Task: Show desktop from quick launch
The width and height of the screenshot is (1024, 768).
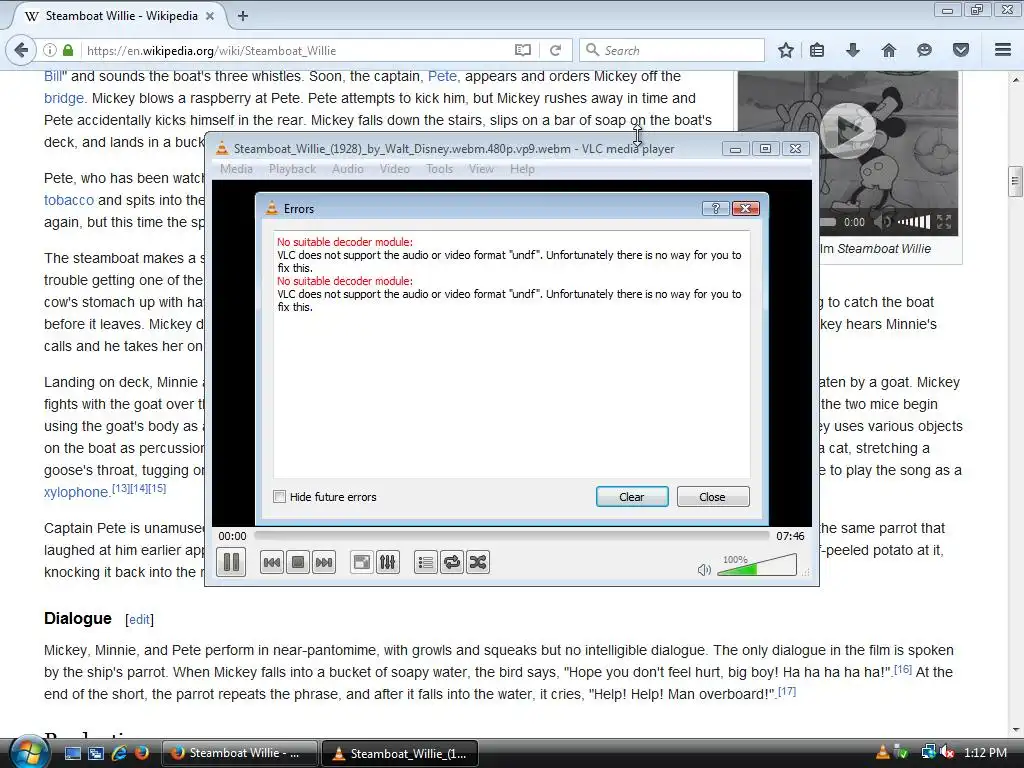Action: point(72,753)
